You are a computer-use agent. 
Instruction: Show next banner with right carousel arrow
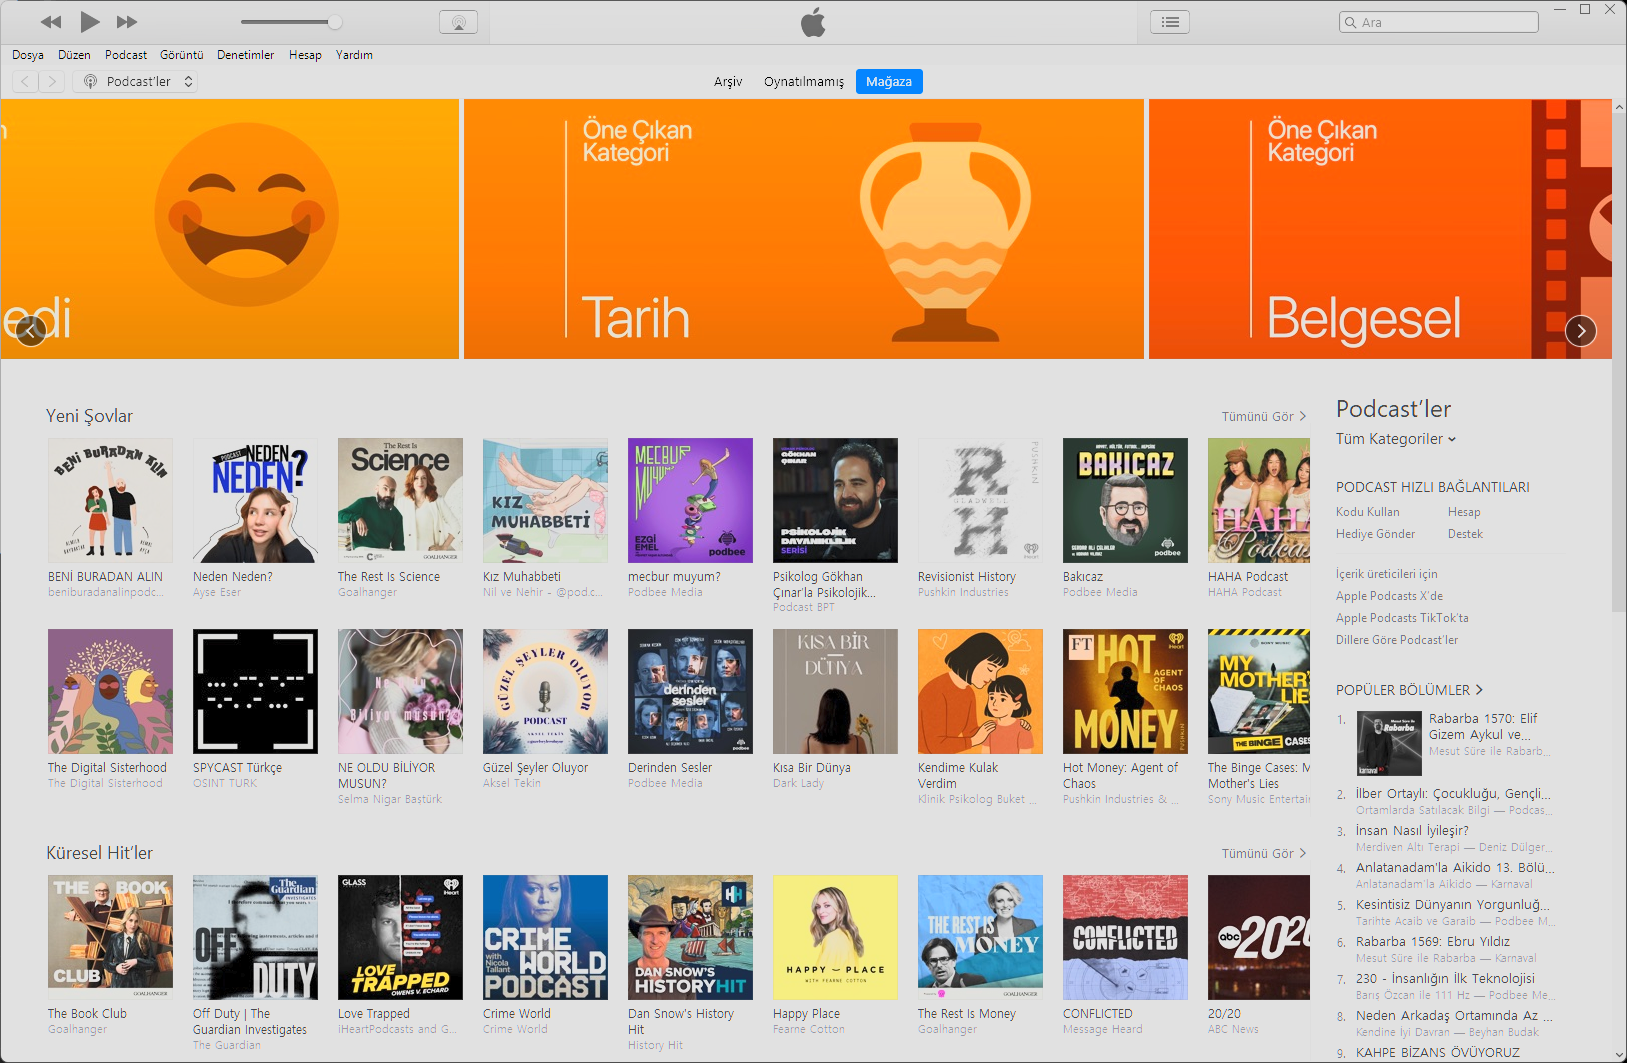[x=1581, y=330]
